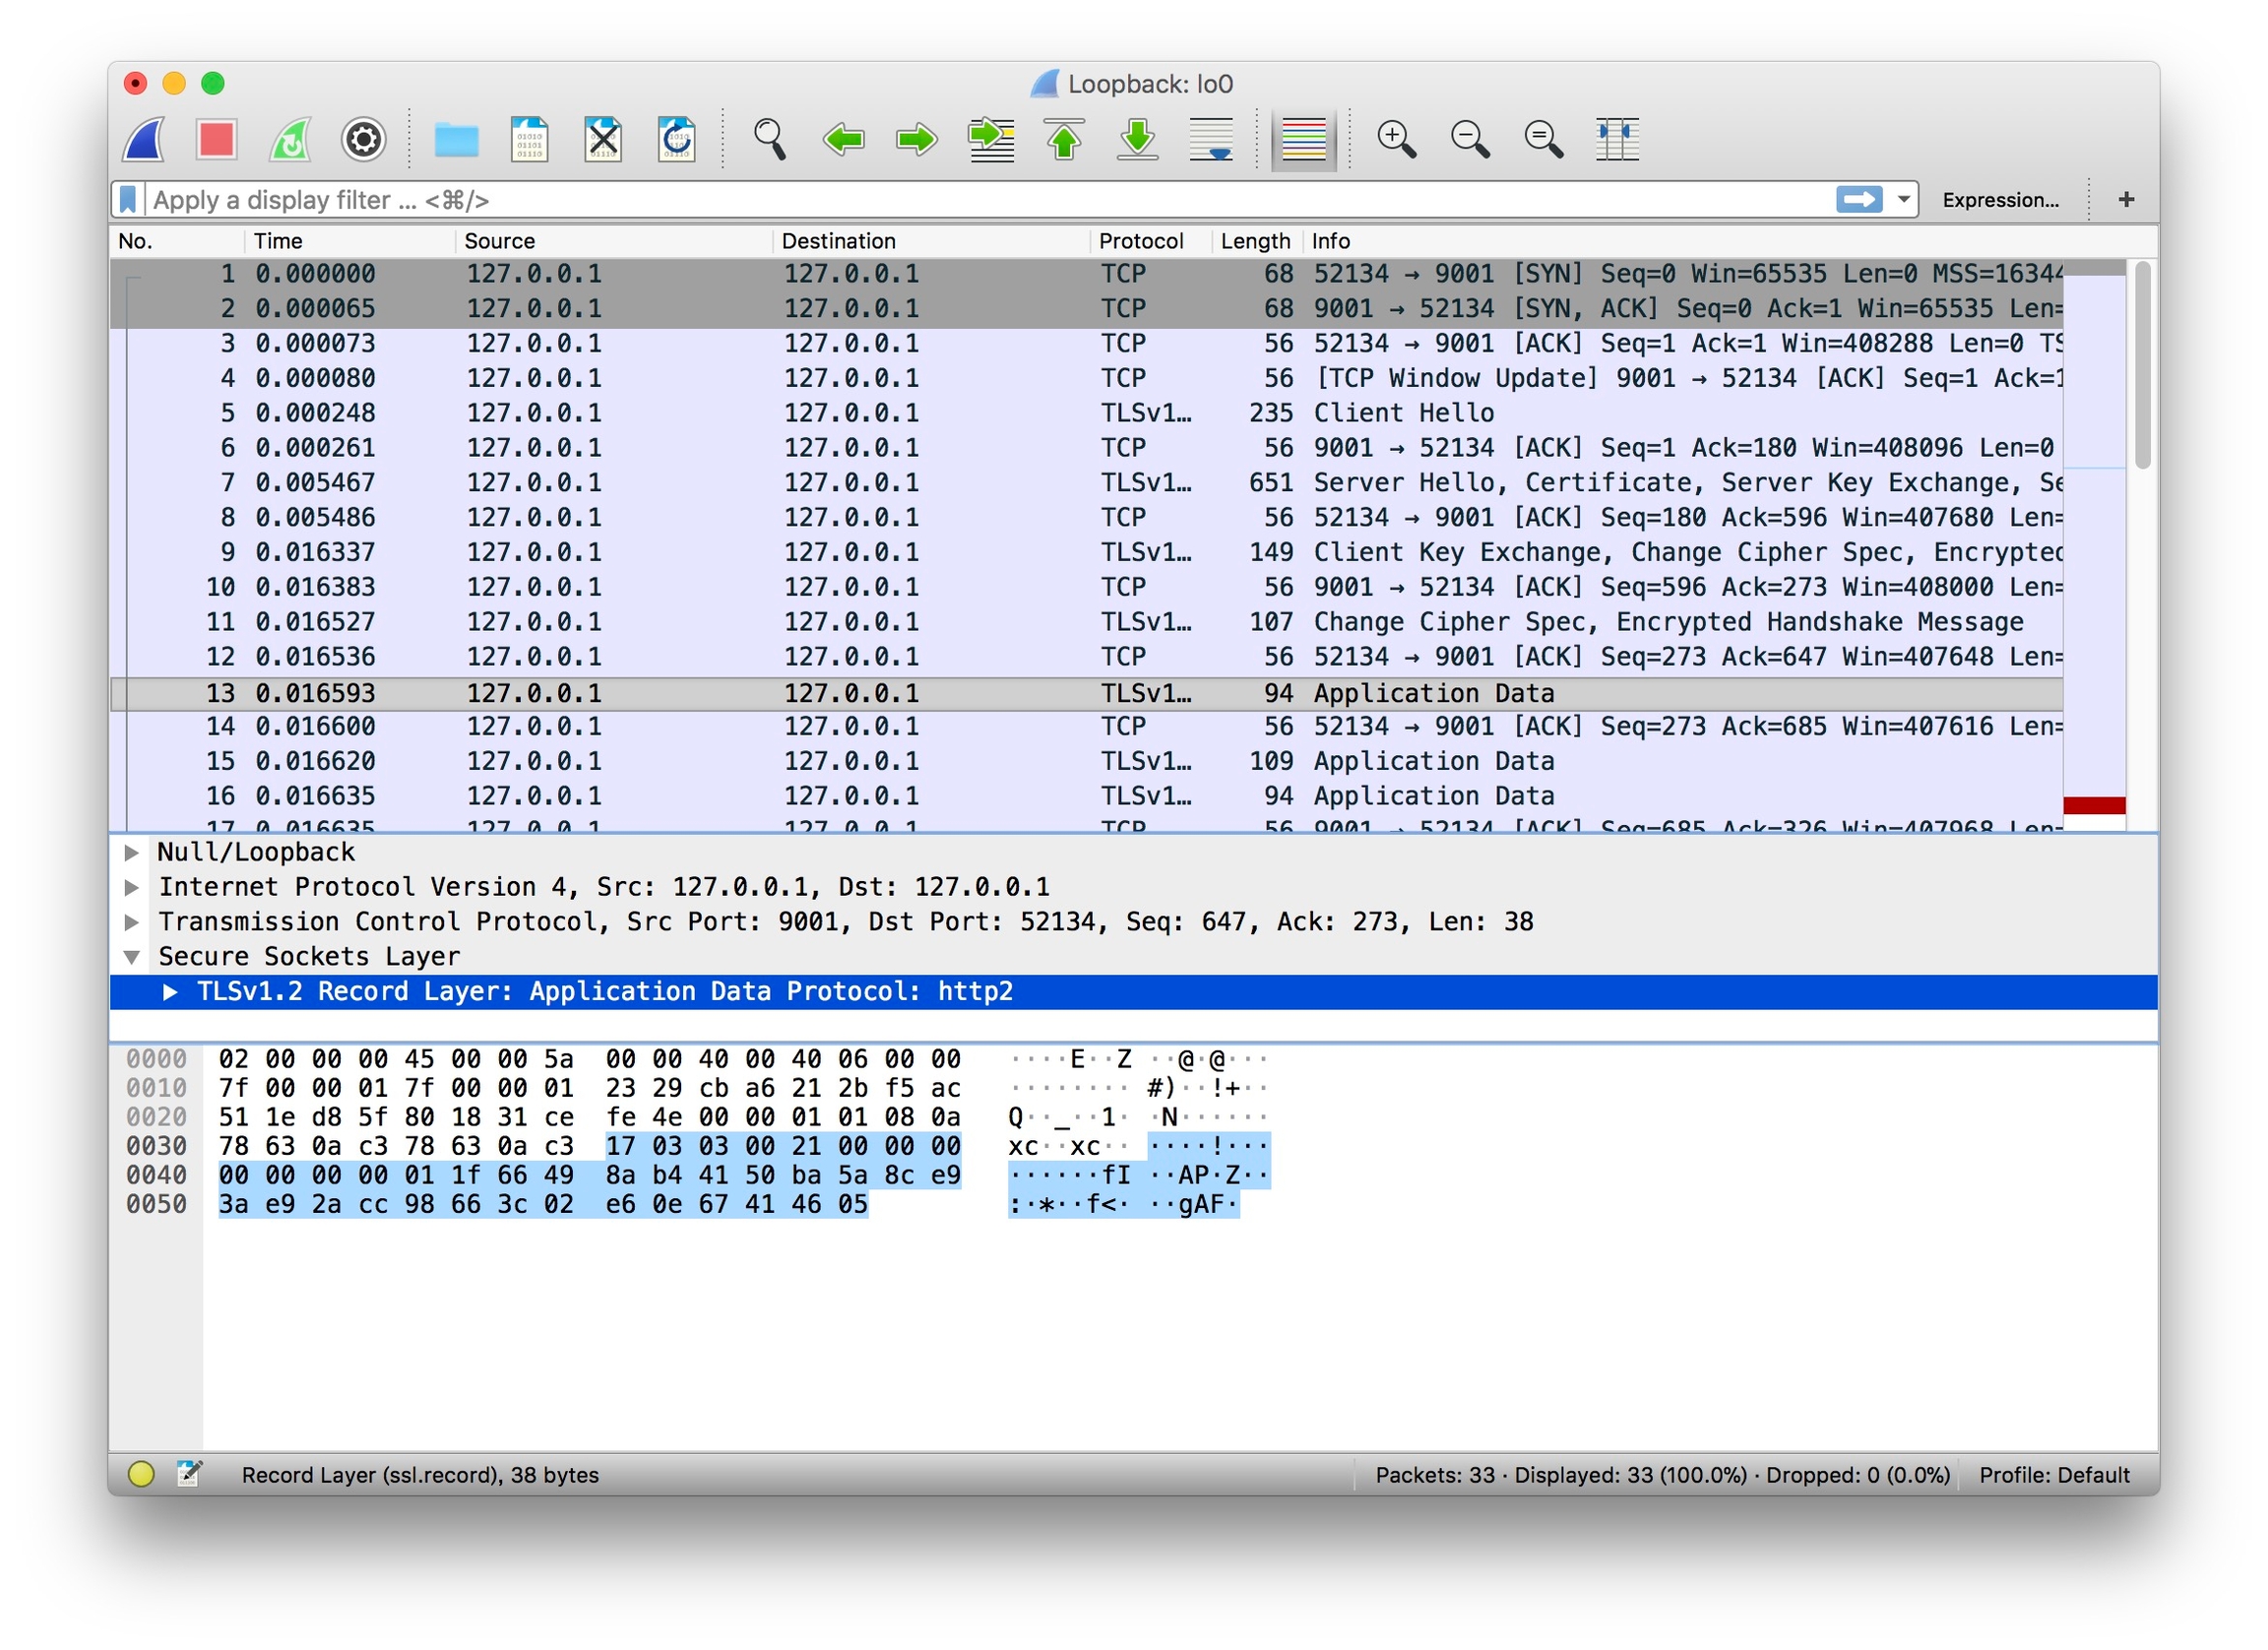Image resolution: width=2268 pixels, height=1650 pixels.
Task: Restart the current capture with green fin icon
Action: [x=290, y=139]
